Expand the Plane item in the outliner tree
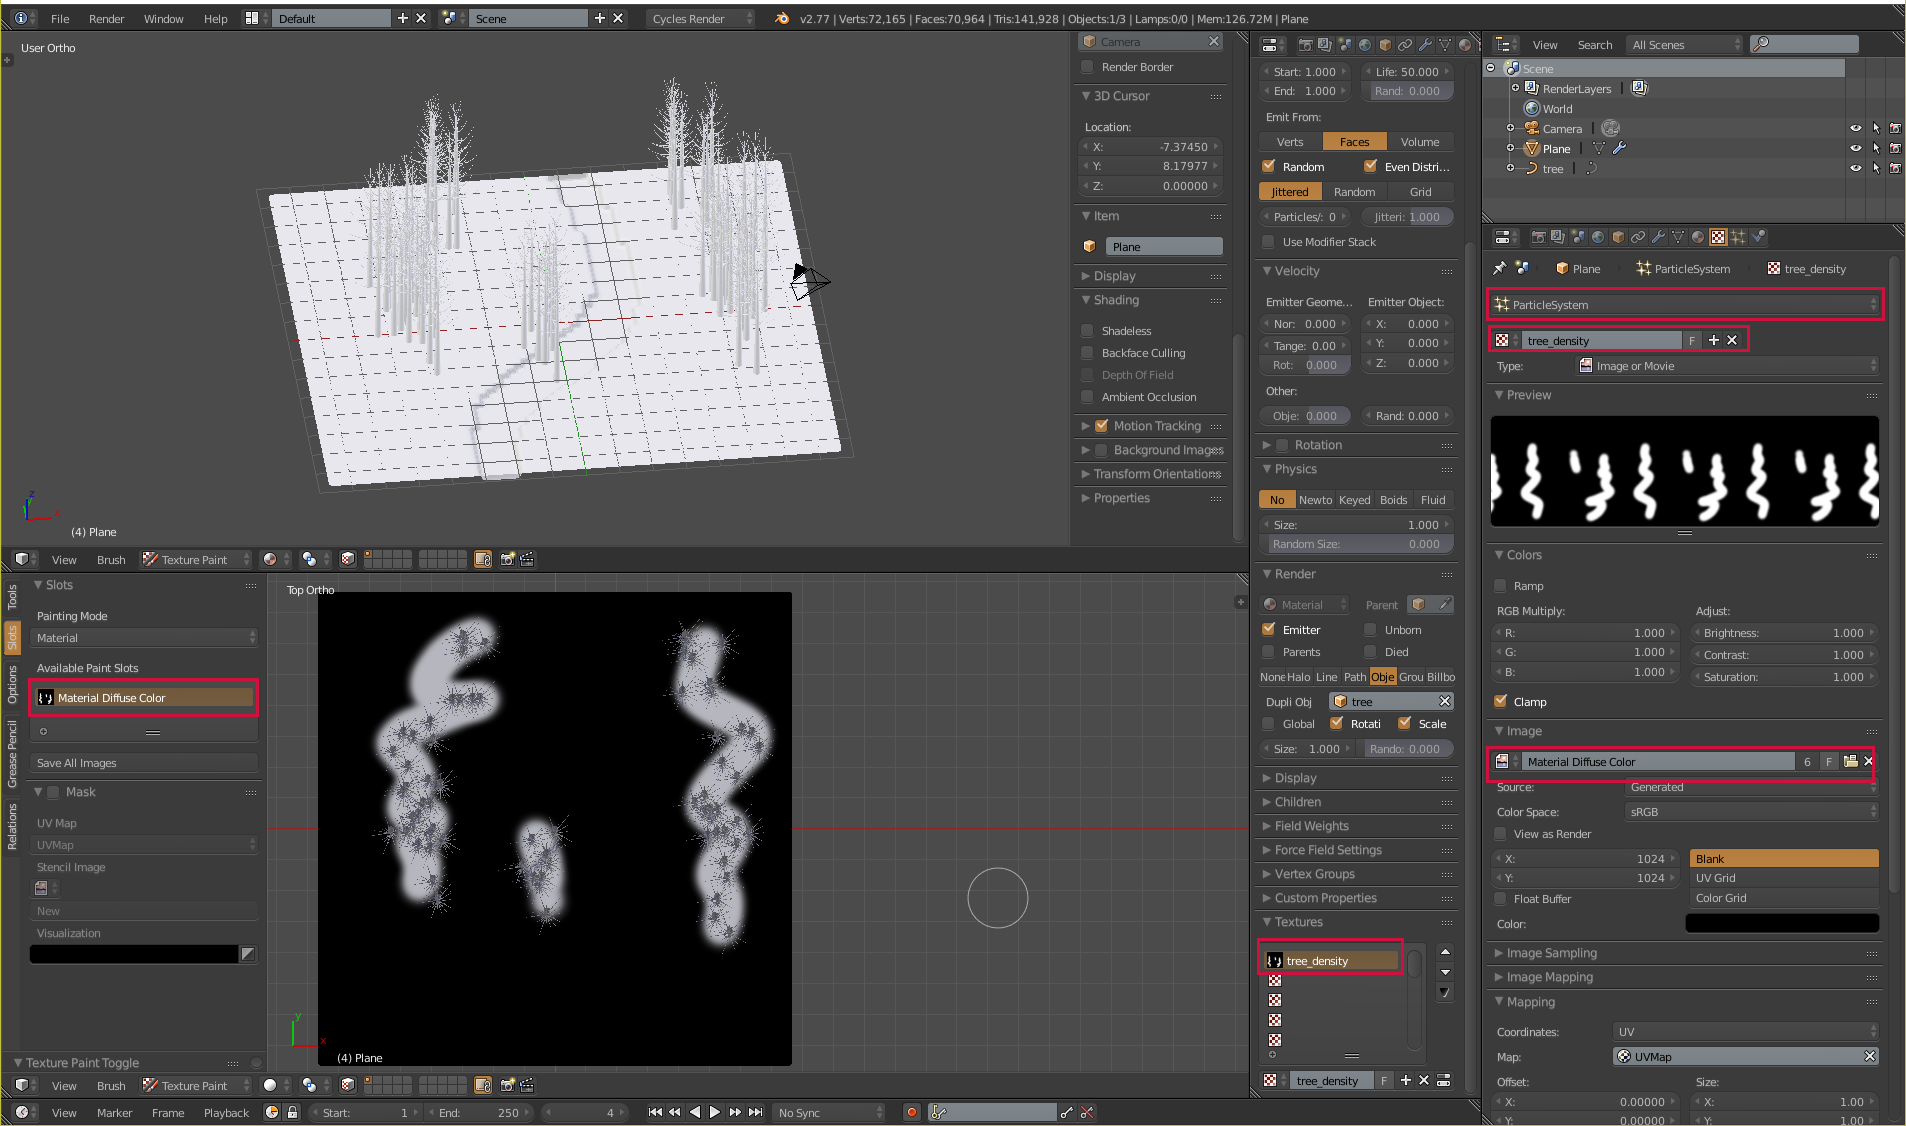This screenshot has width=1906, height=1126. (x=1510, y=148)
